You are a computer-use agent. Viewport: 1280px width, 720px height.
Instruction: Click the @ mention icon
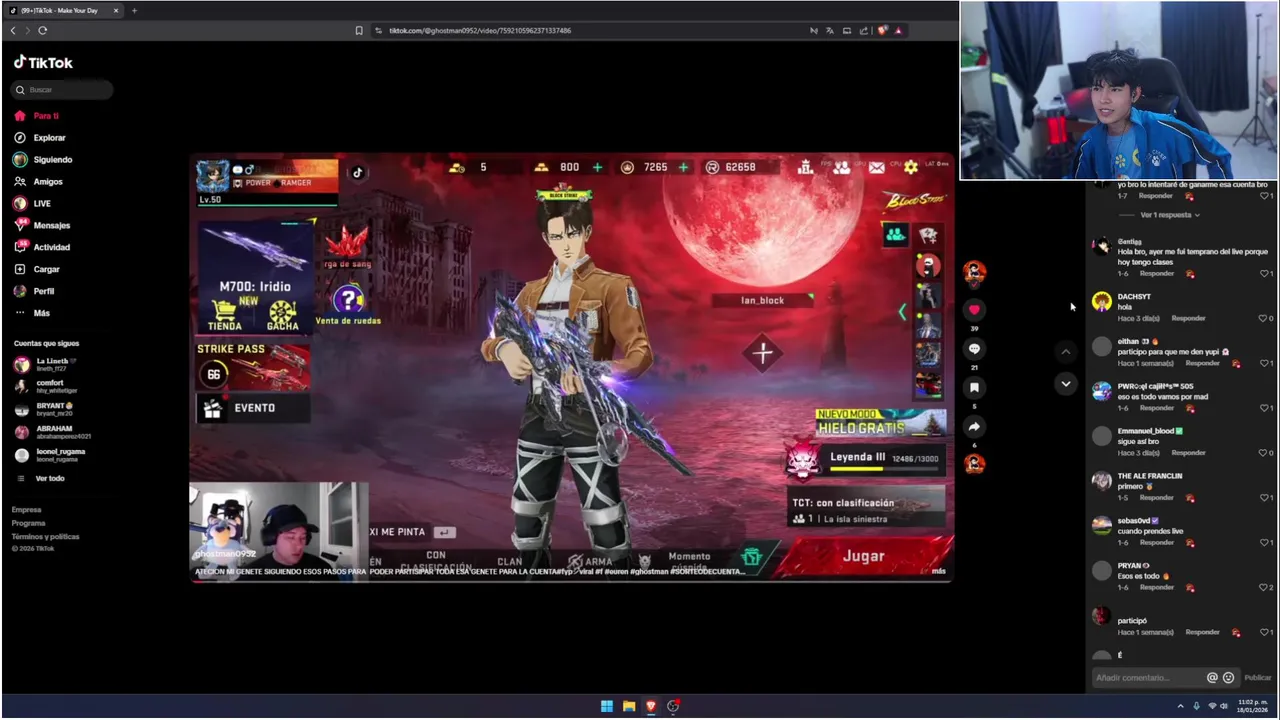(x=1212, y=678)
